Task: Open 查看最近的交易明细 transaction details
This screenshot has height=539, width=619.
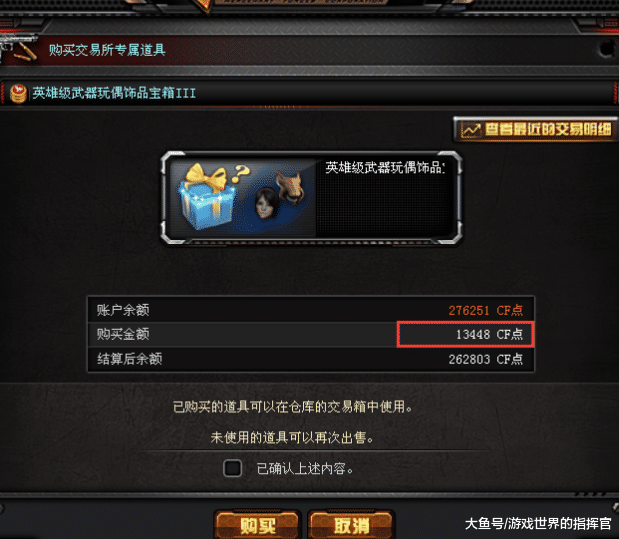Action: 535,130
